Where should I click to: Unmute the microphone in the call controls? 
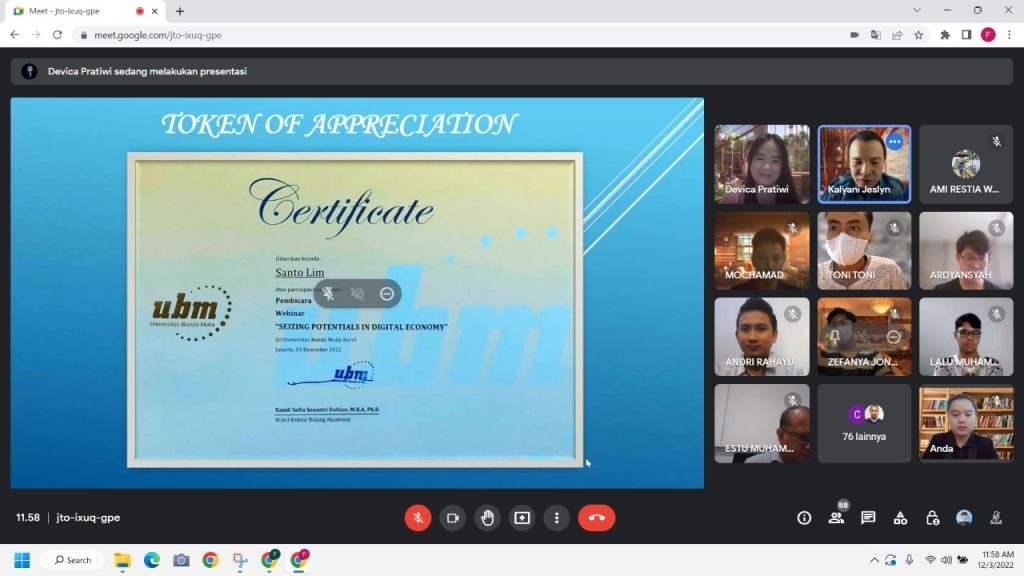pyautogui.click(x=418, y=518)
